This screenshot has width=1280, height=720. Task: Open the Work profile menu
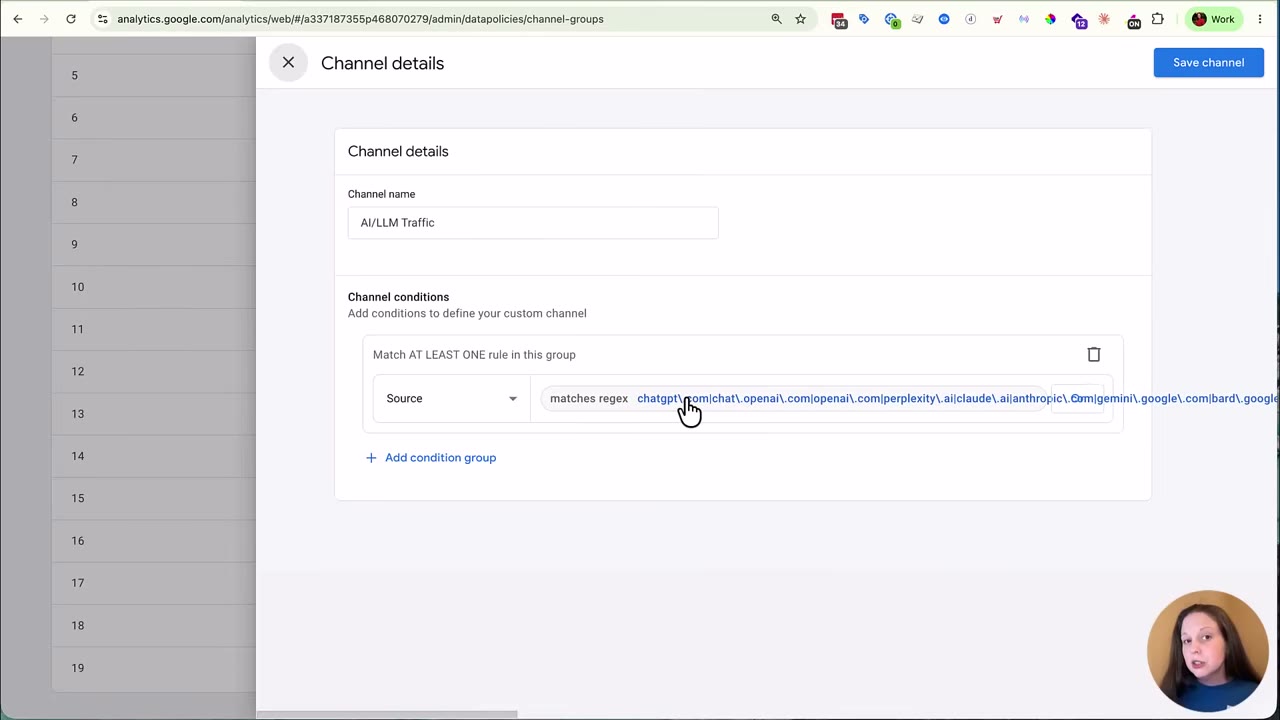coord(1213,19)
